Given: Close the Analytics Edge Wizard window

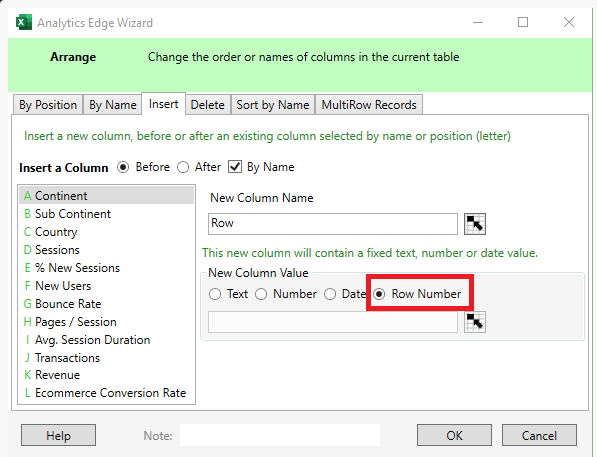Looking at the screenshot, I should (569, 22).
